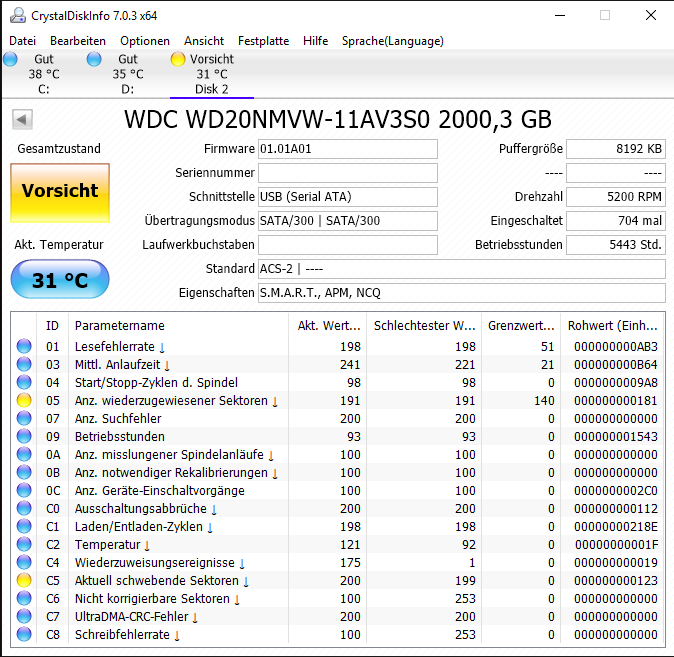Click blue orb for Geräte-Einschaltvorgänge row
Viewport: 674px width, 657px height.
(24, 491)
